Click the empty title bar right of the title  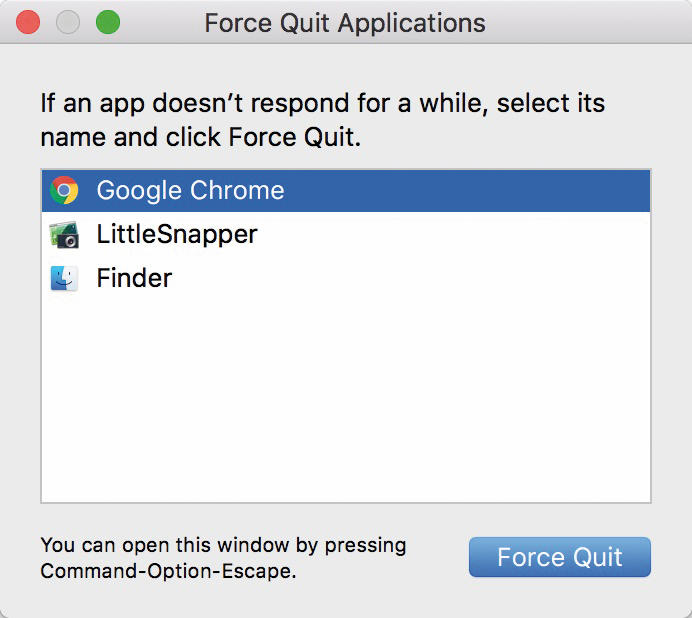coord(587,22)
